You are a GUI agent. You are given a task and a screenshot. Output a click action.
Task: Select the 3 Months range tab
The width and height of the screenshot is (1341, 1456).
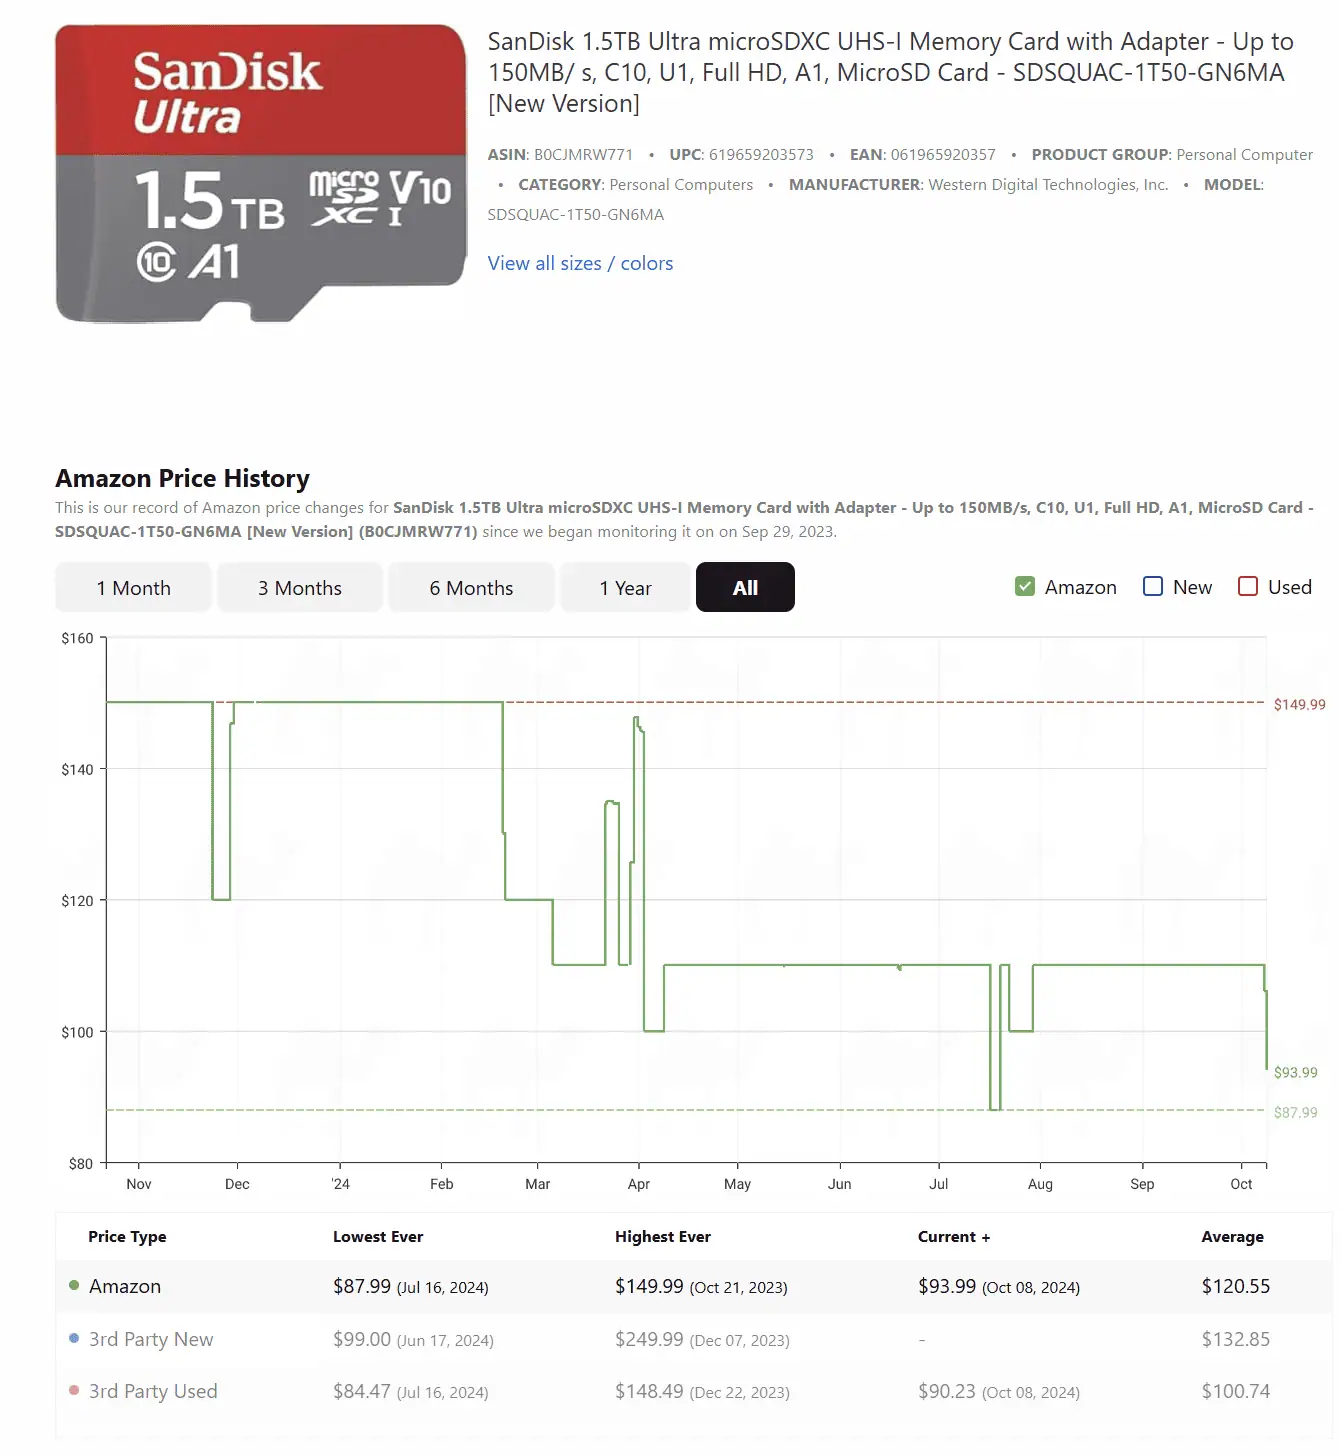pos(300,588)
